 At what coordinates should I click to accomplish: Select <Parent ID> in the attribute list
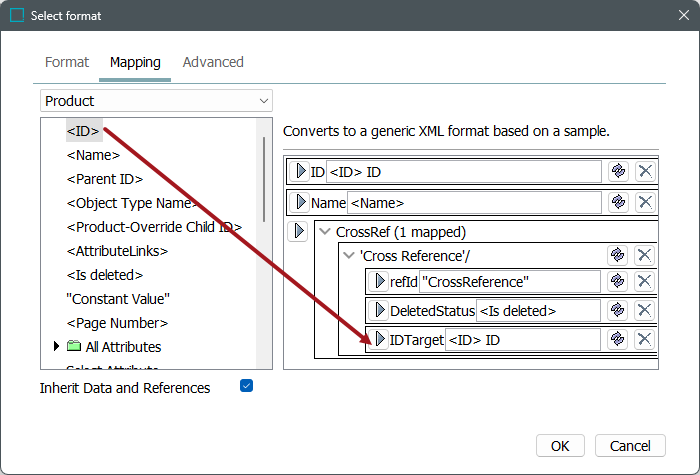click(x=104, y=179)
